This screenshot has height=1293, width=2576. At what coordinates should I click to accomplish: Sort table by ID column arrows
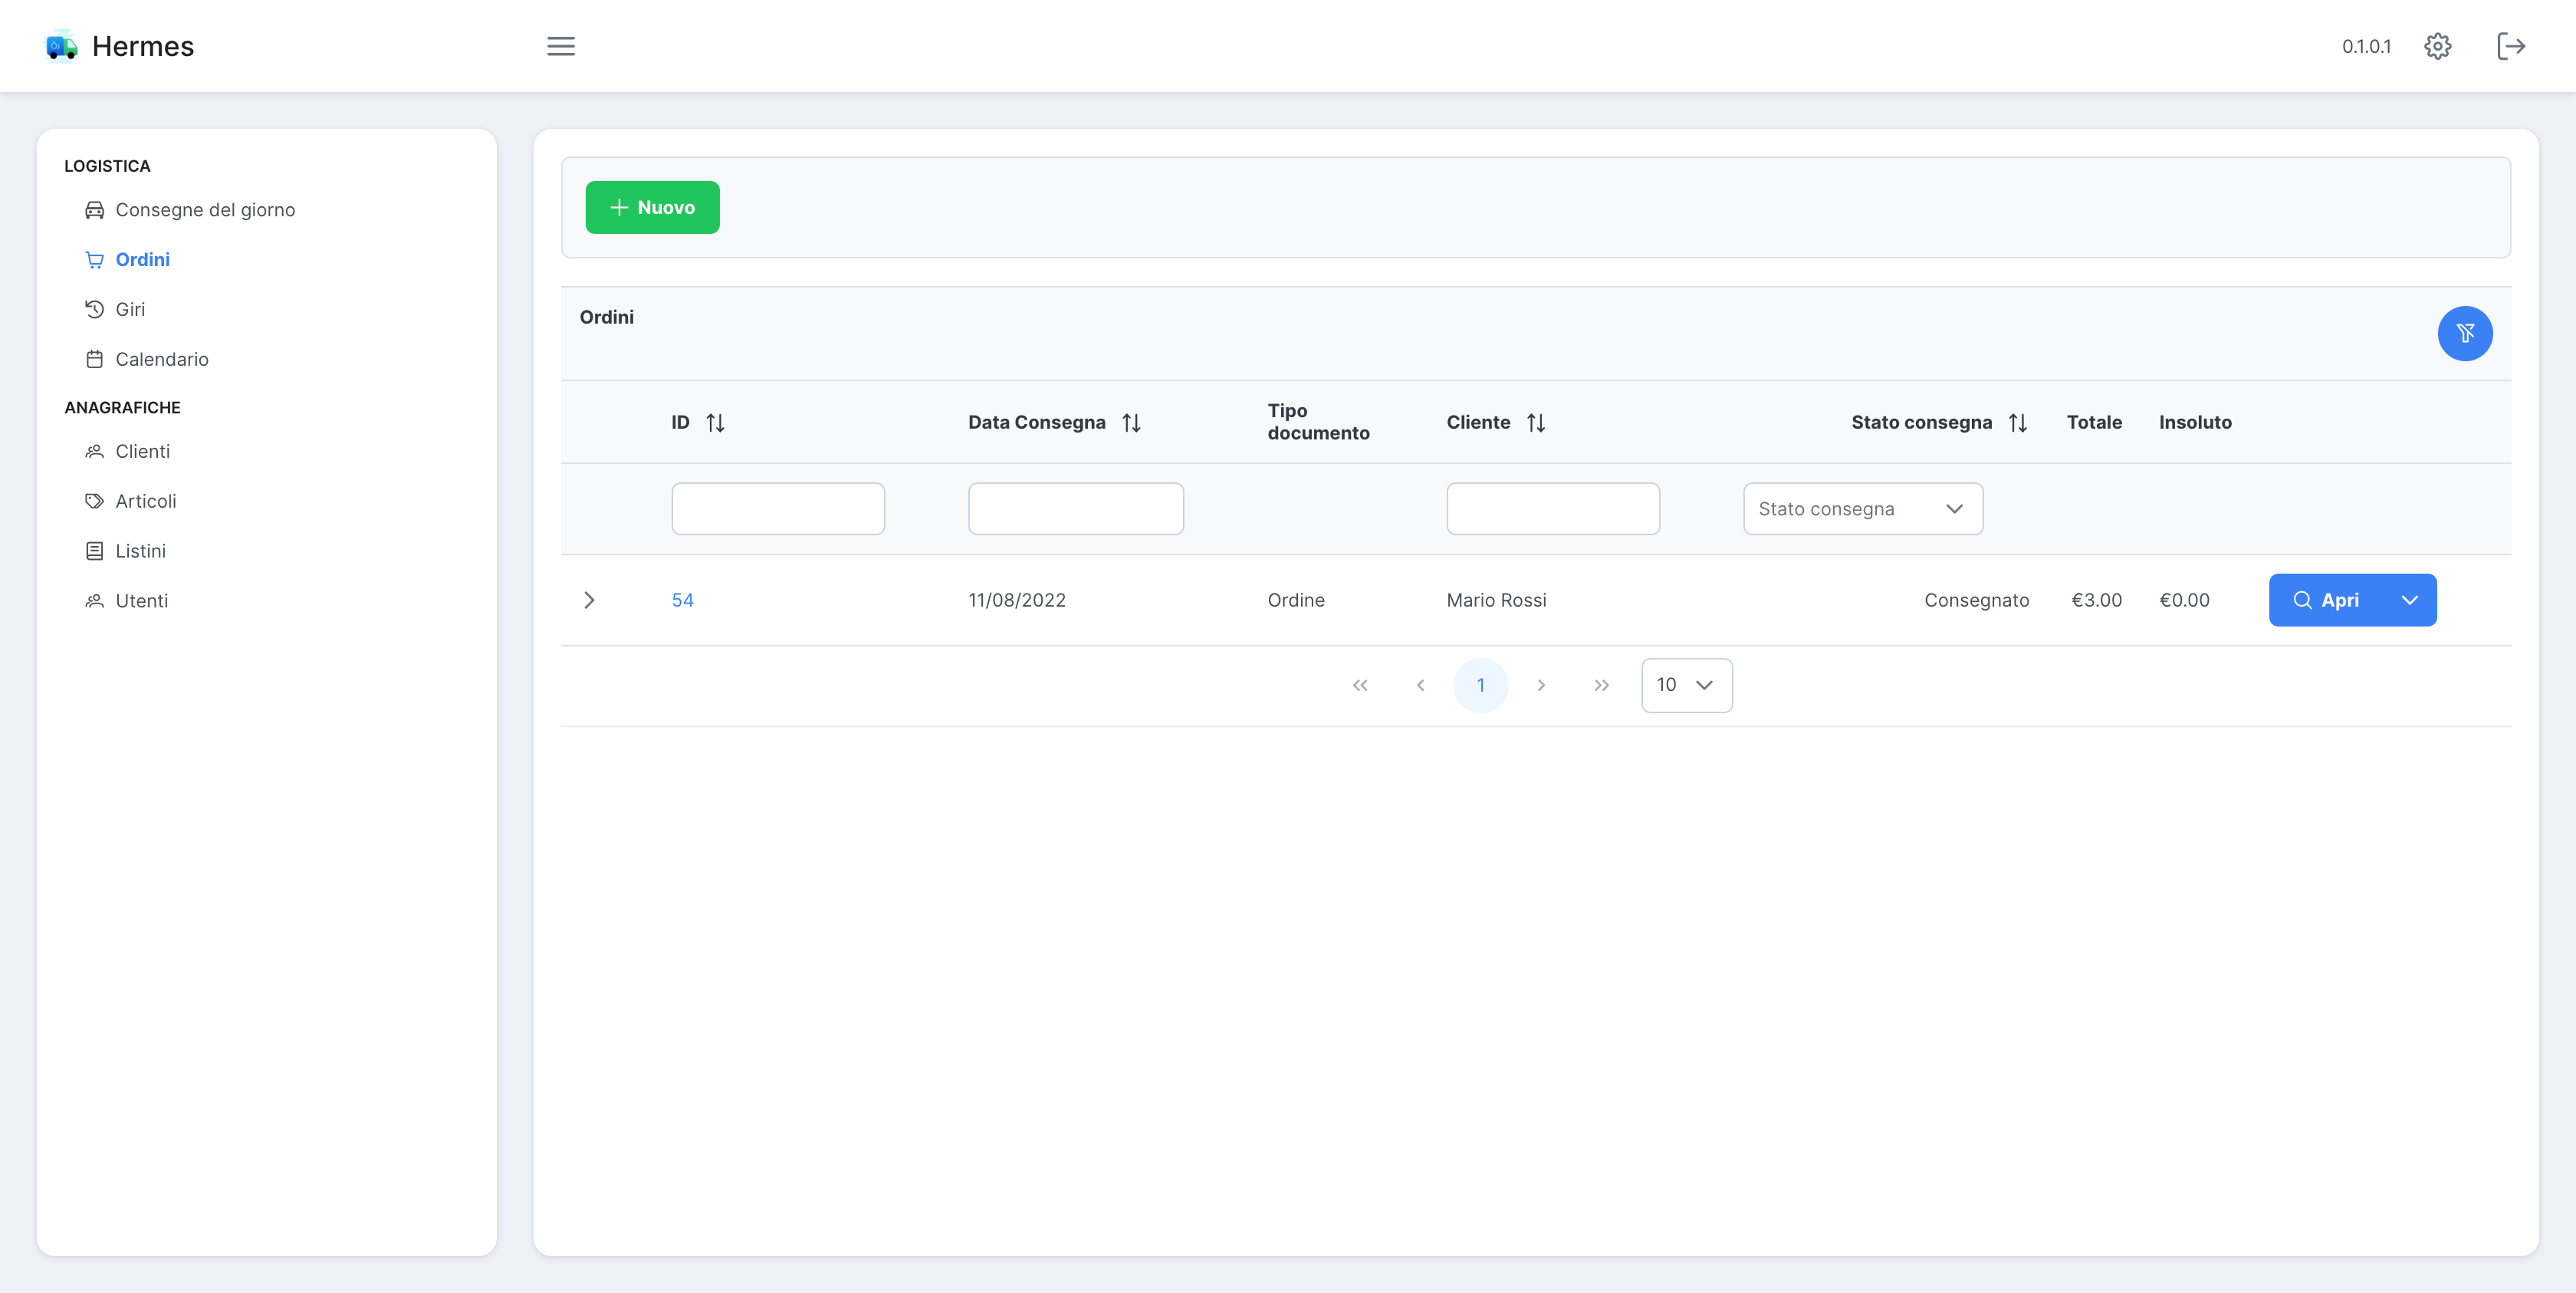tap(715, 423)
